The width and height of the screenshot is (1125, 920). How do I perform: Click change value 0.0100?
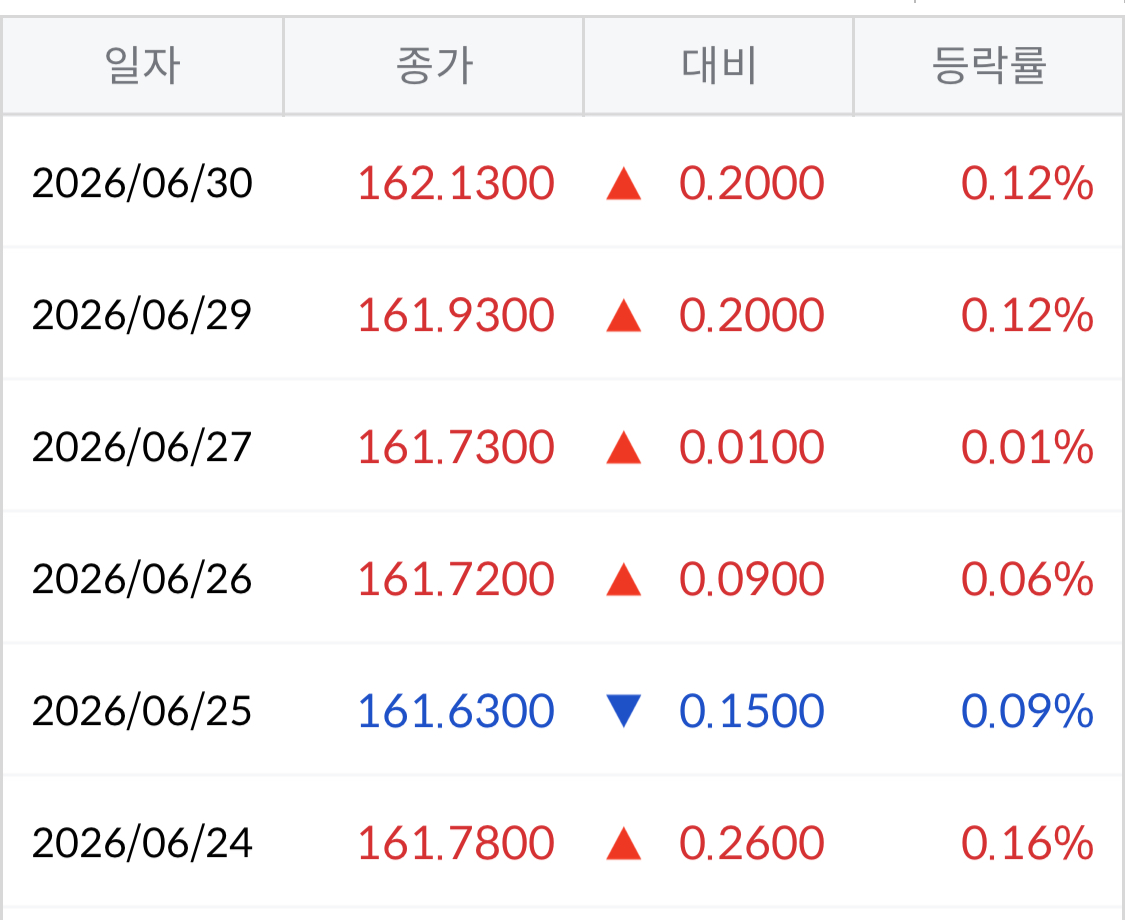click(x=752, y=447)
